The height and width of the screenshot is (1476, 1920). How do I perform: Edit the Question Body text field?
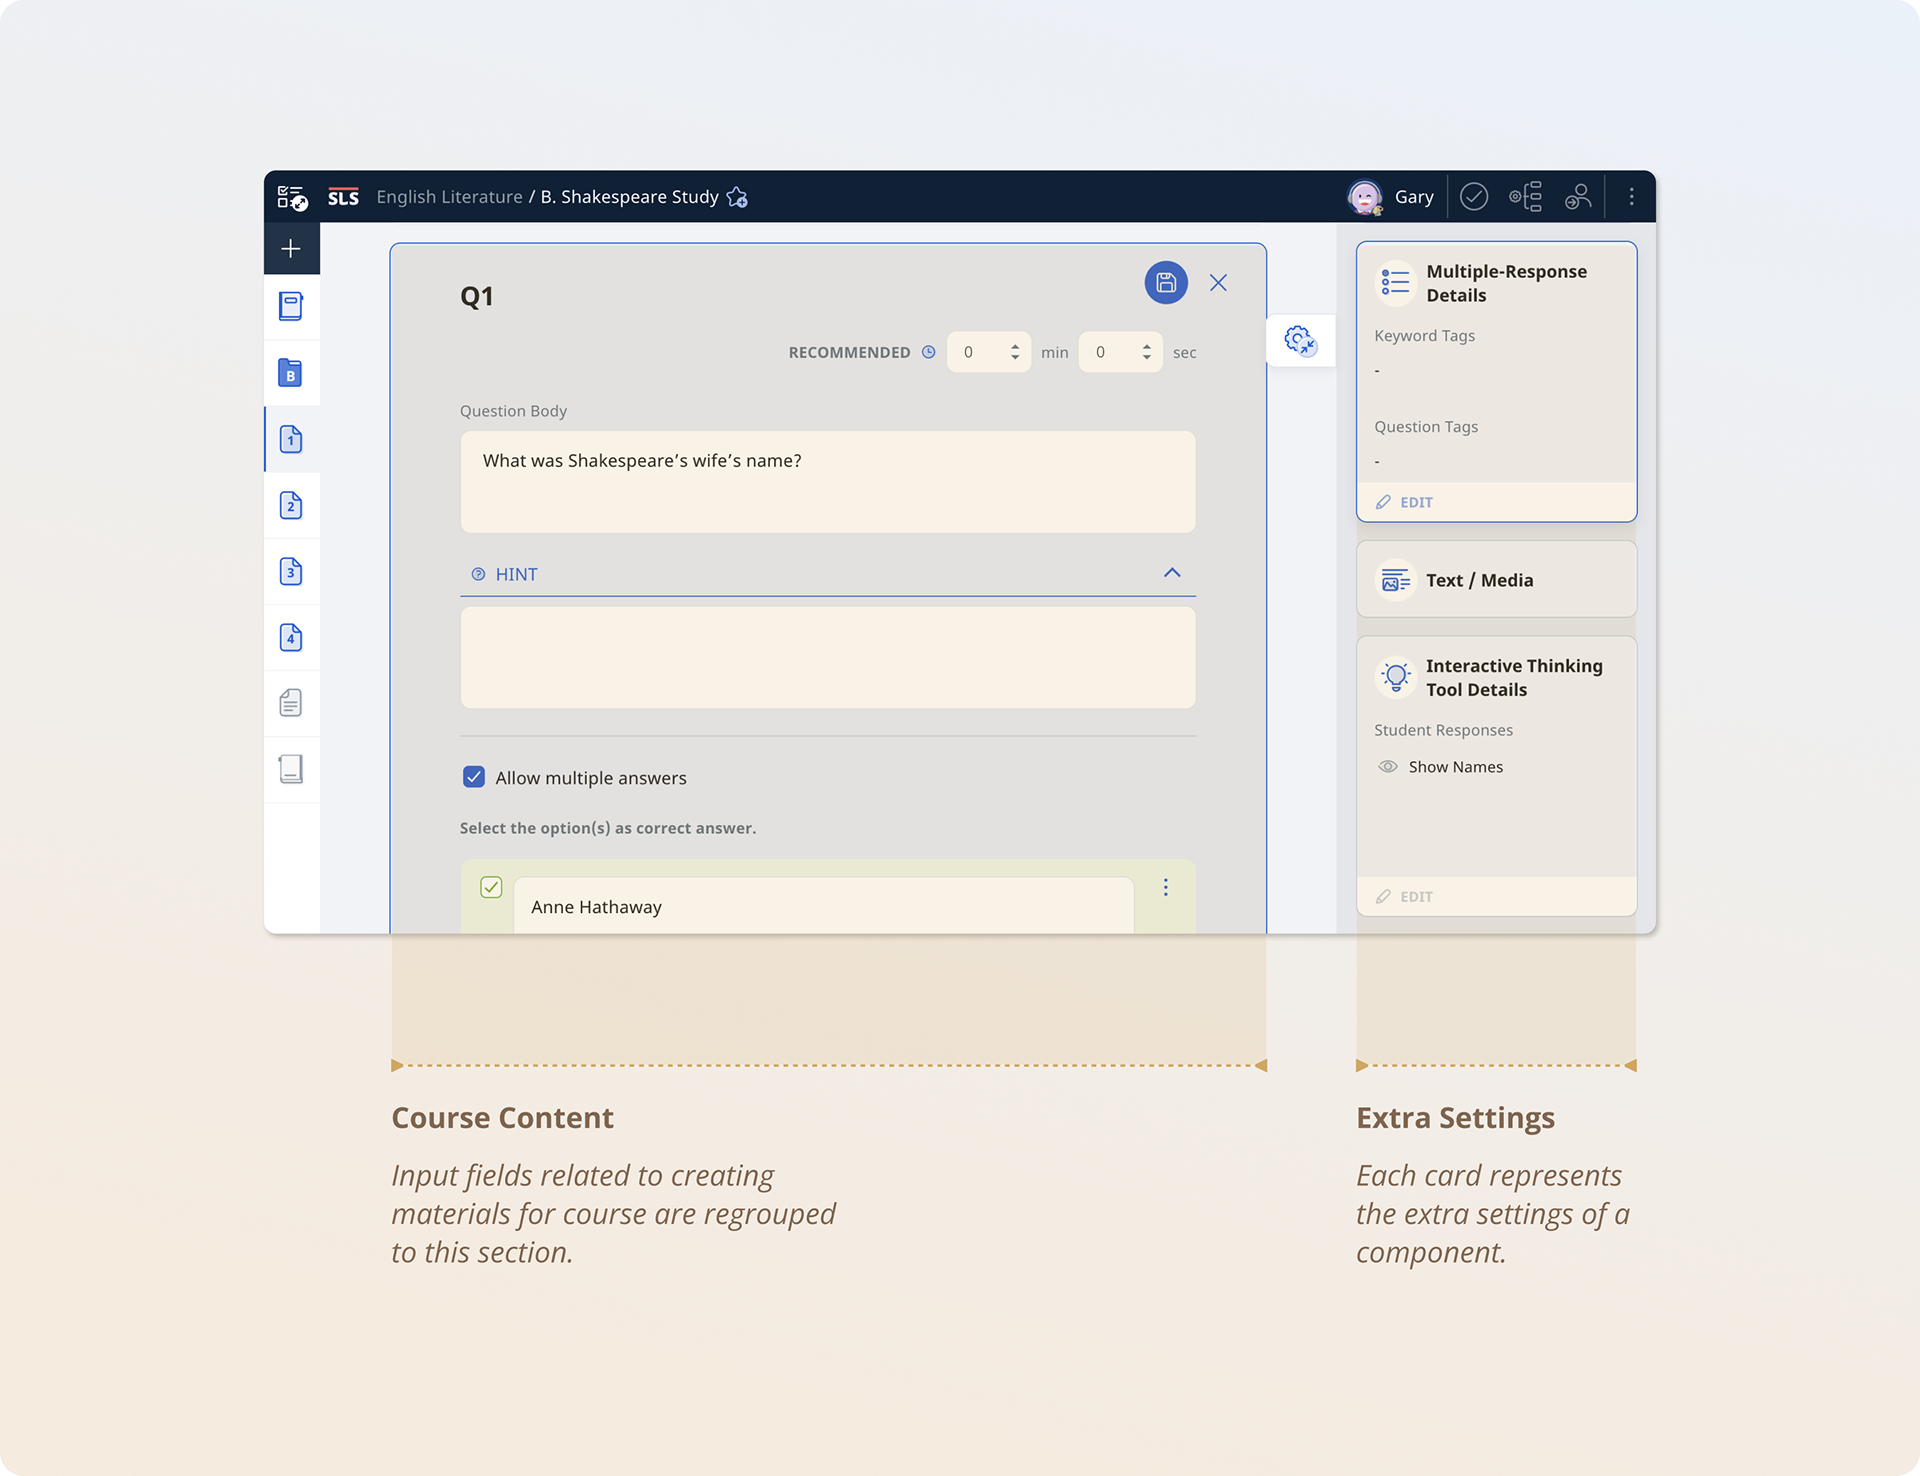tap(828, 482)
